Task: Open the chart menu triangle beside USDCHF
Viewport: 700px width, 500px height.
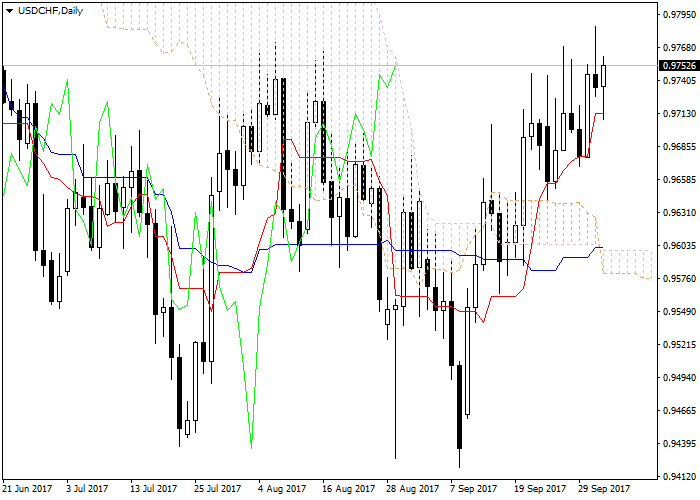Action: pyautogui.click(x=9, y=11)
